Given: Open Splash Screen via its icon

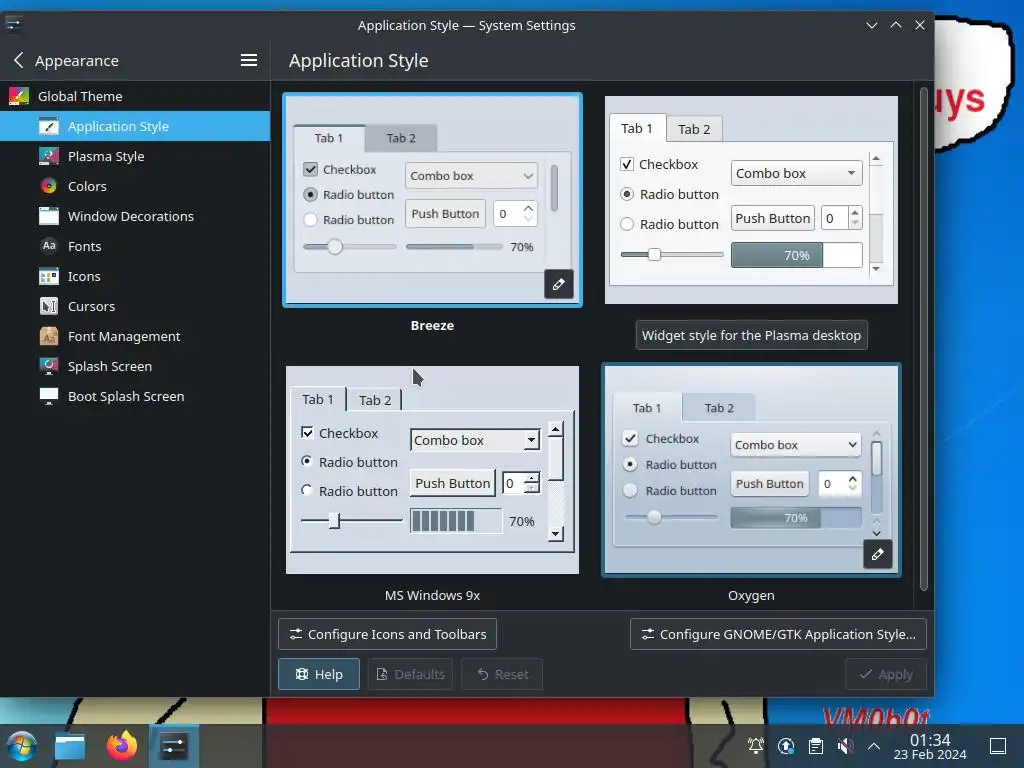Looking at the screenshot, I should tap(49, 366).
